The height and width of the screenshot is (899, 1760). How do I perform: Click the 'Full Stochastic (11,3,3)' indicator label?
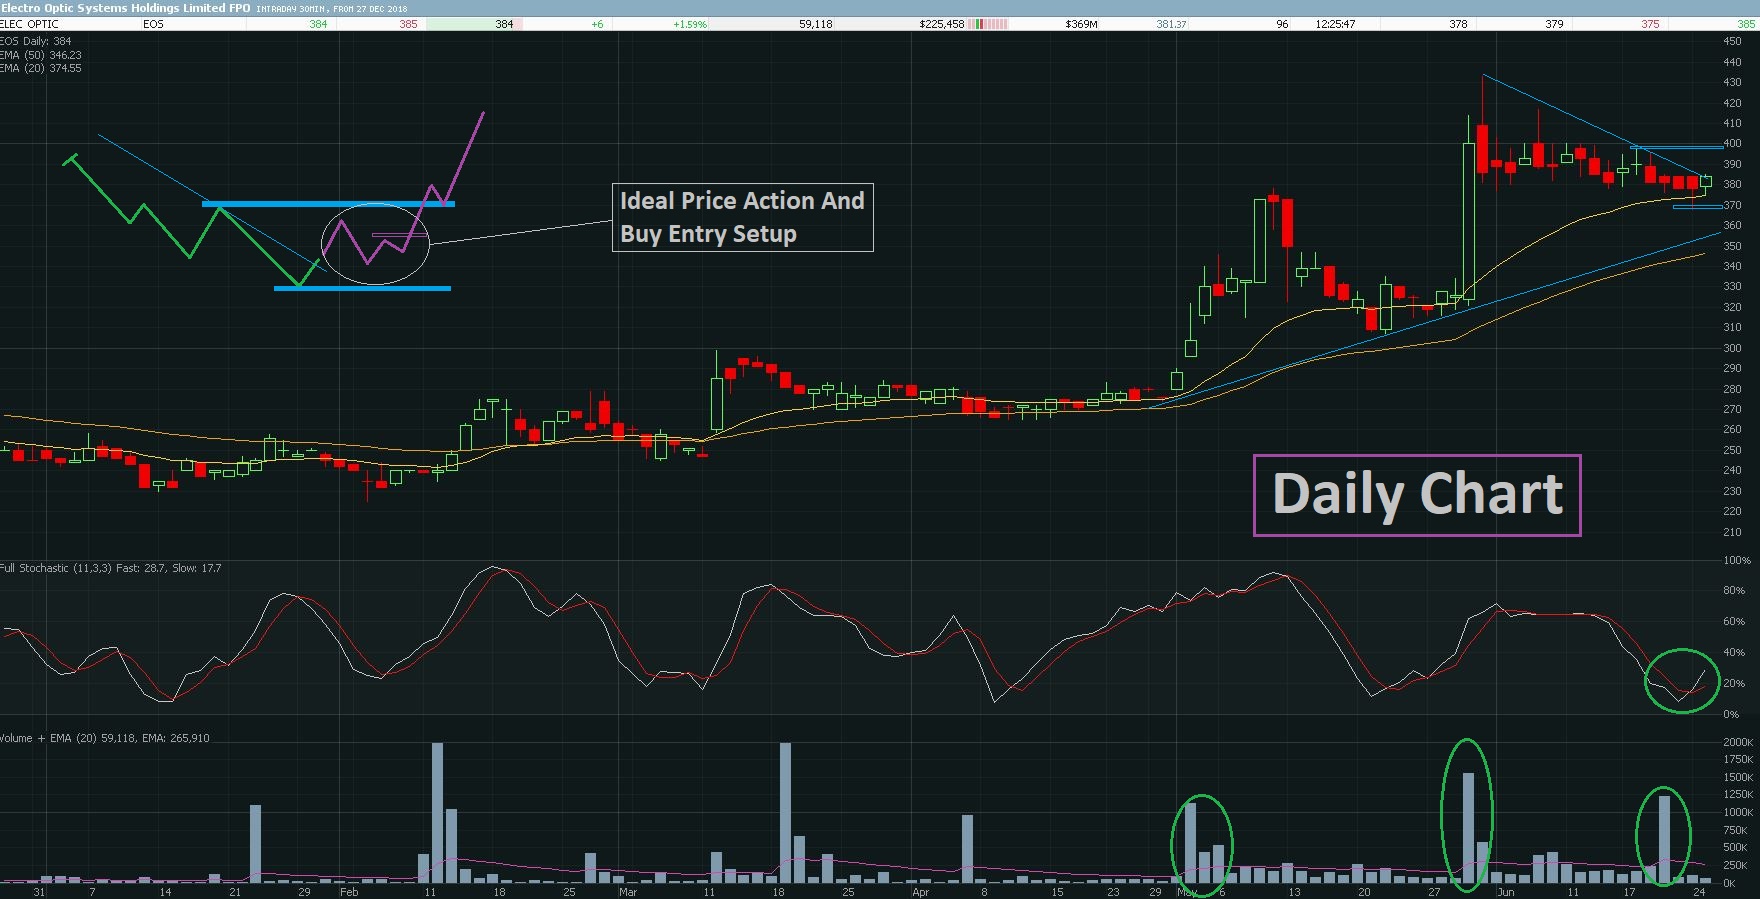pos(56,568)
